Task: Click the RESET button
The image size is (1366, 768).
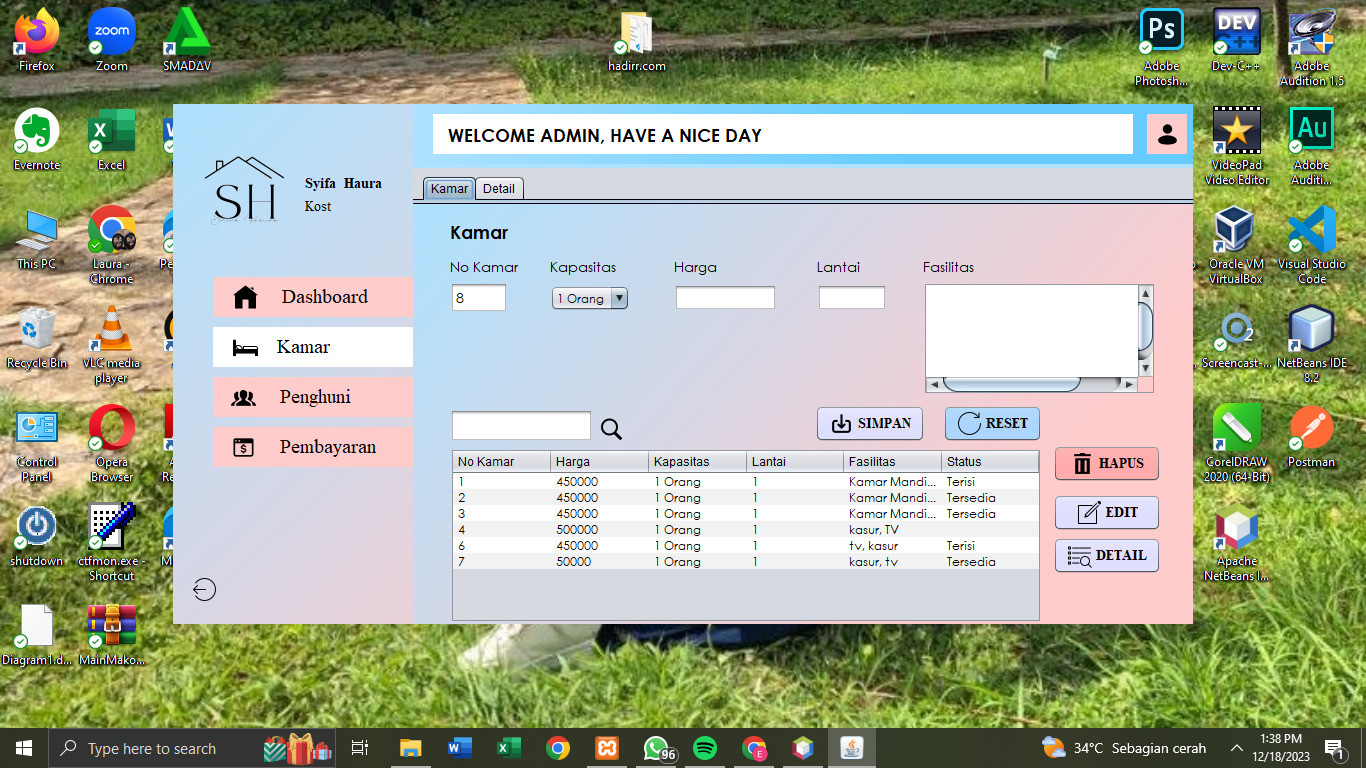Action: (x=992, y=423)
